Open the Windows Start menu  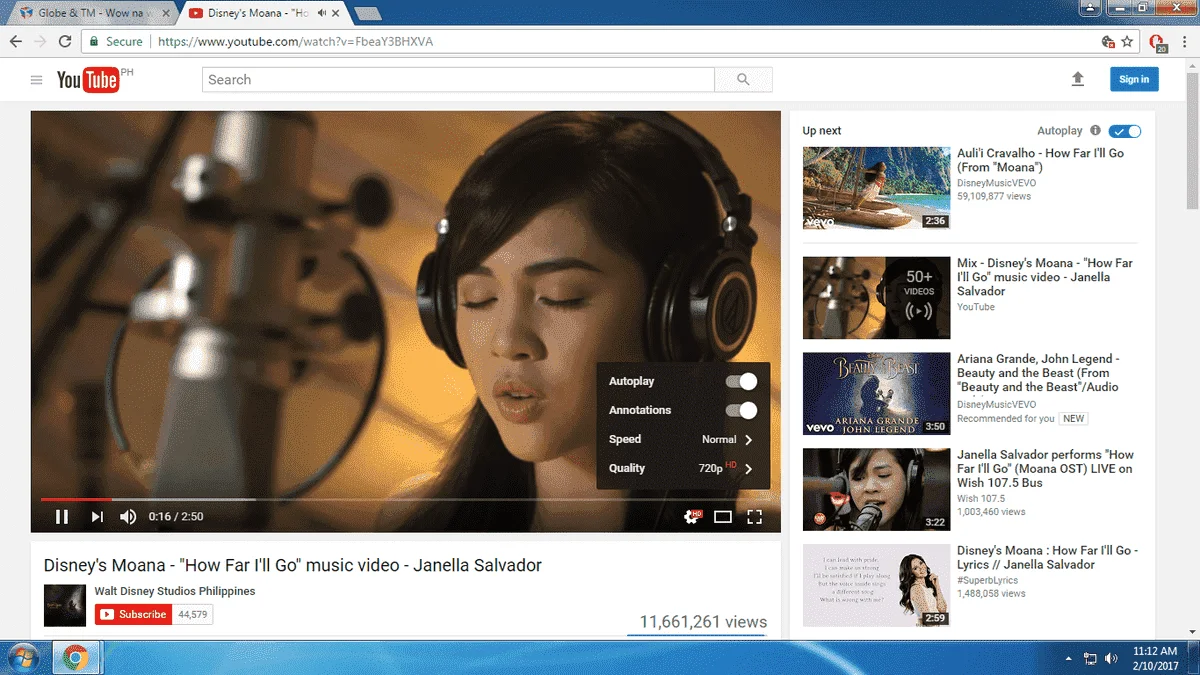(x=22, y=658)
